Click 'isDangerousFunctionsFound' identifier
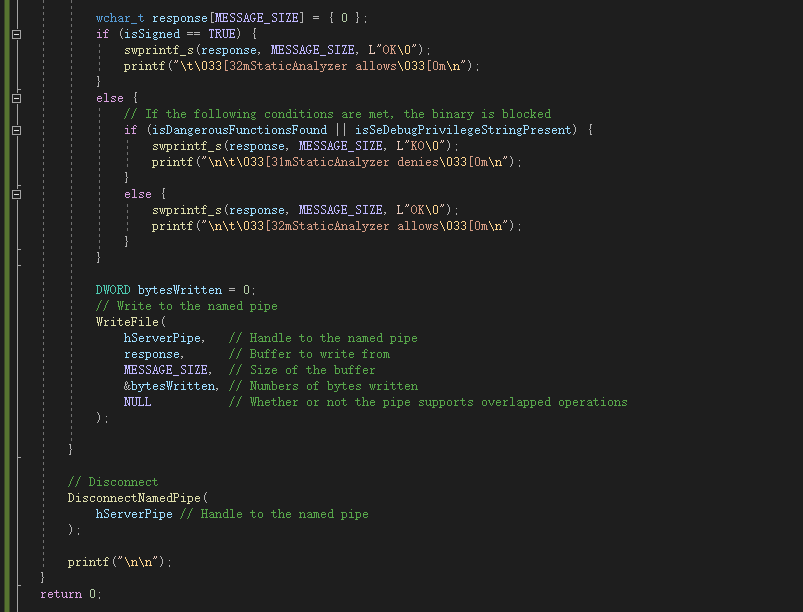Image resolution: width=803 pixels, height=612 pixels. pyautogui.click(x=240, y=130)
